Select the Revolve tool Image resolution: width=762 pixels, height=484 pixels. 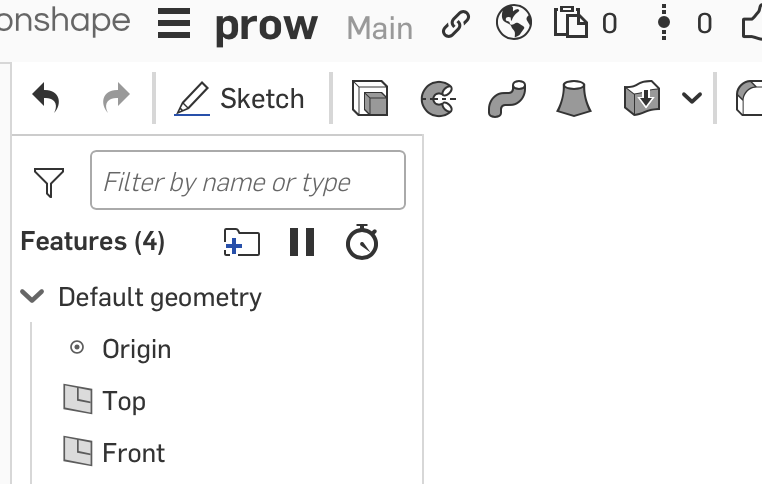coord(439,98)
